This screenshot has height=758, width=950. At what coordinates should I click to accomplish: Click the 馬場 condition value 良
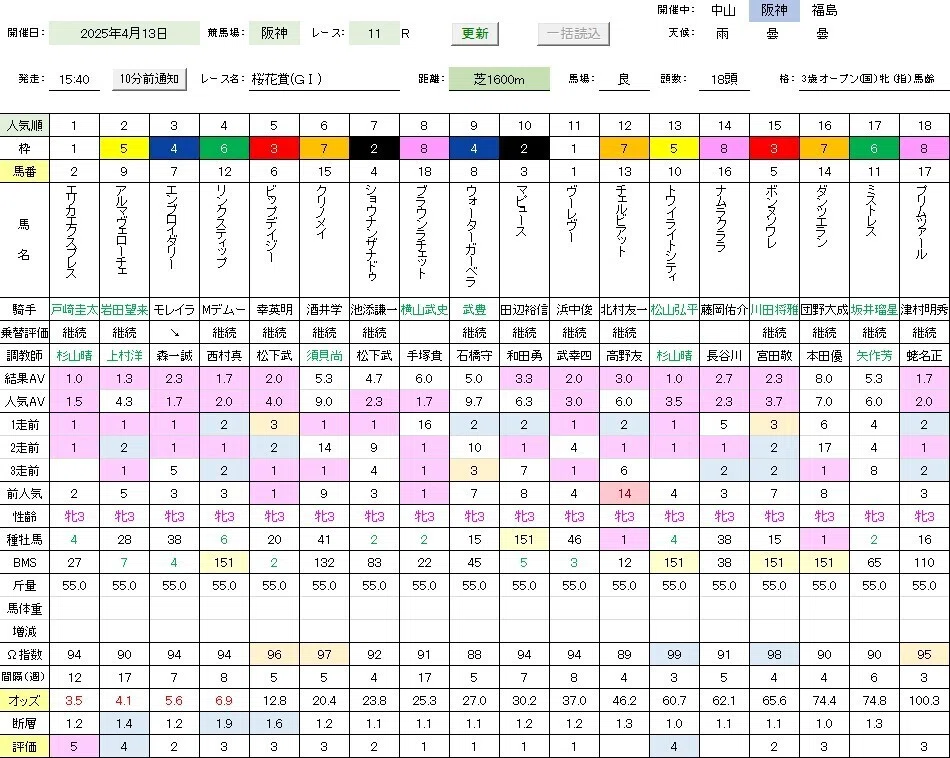[624, 79]
